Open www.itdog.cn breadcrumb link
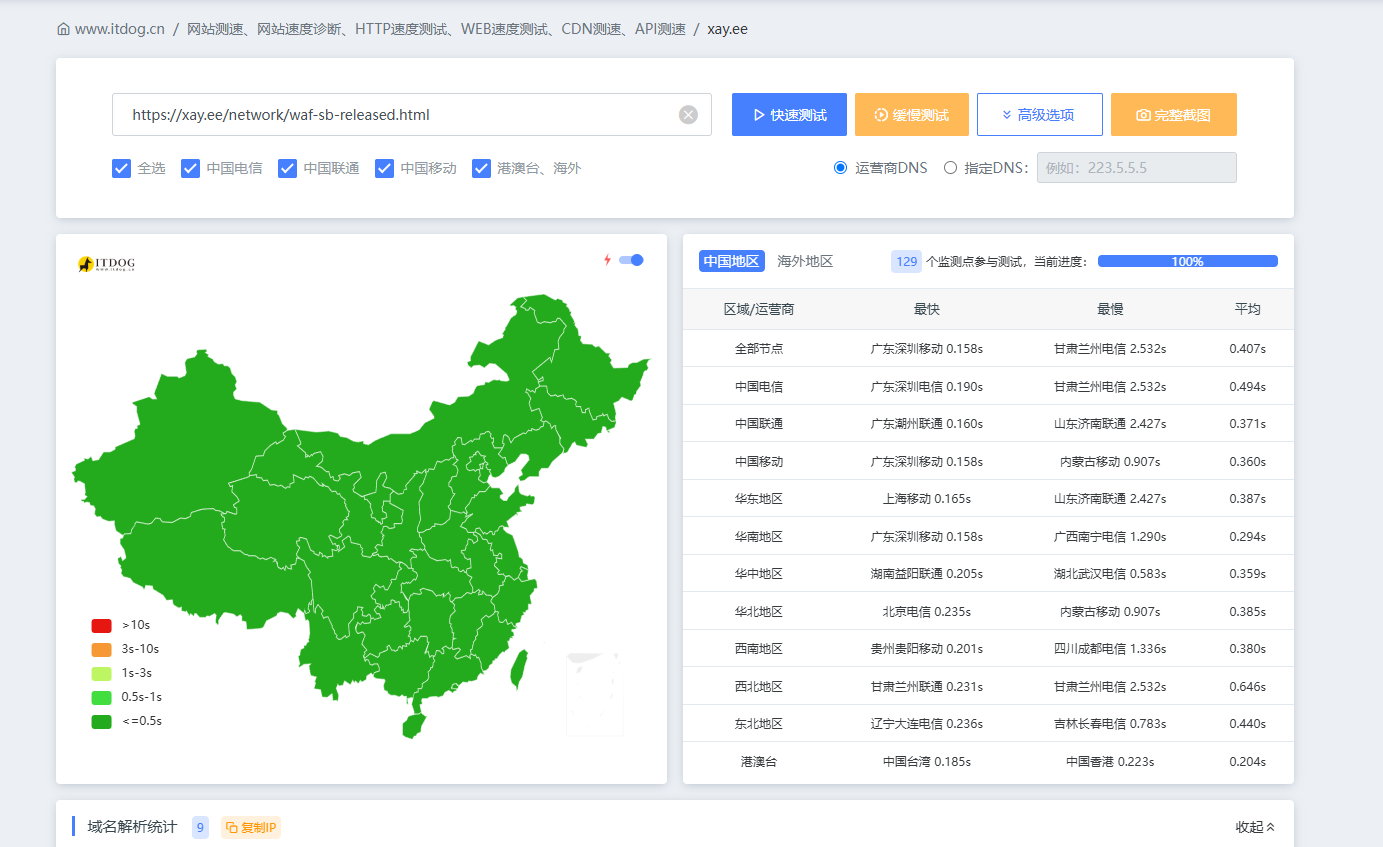The height and width of the screenshot is (847, 1383). (119, 29)
